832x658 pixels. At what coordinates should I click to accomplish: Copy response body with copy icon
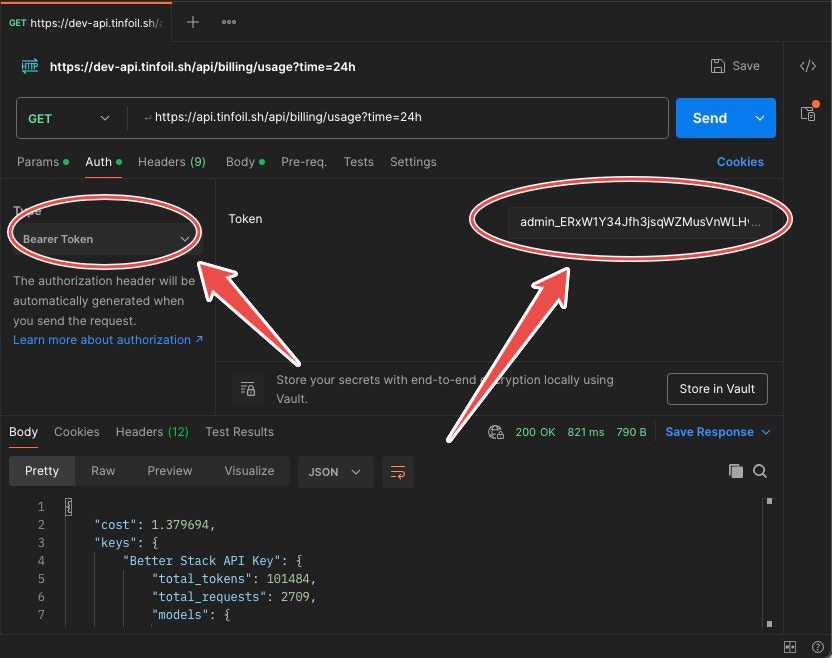pyautogui.click(x=735, y=471)
